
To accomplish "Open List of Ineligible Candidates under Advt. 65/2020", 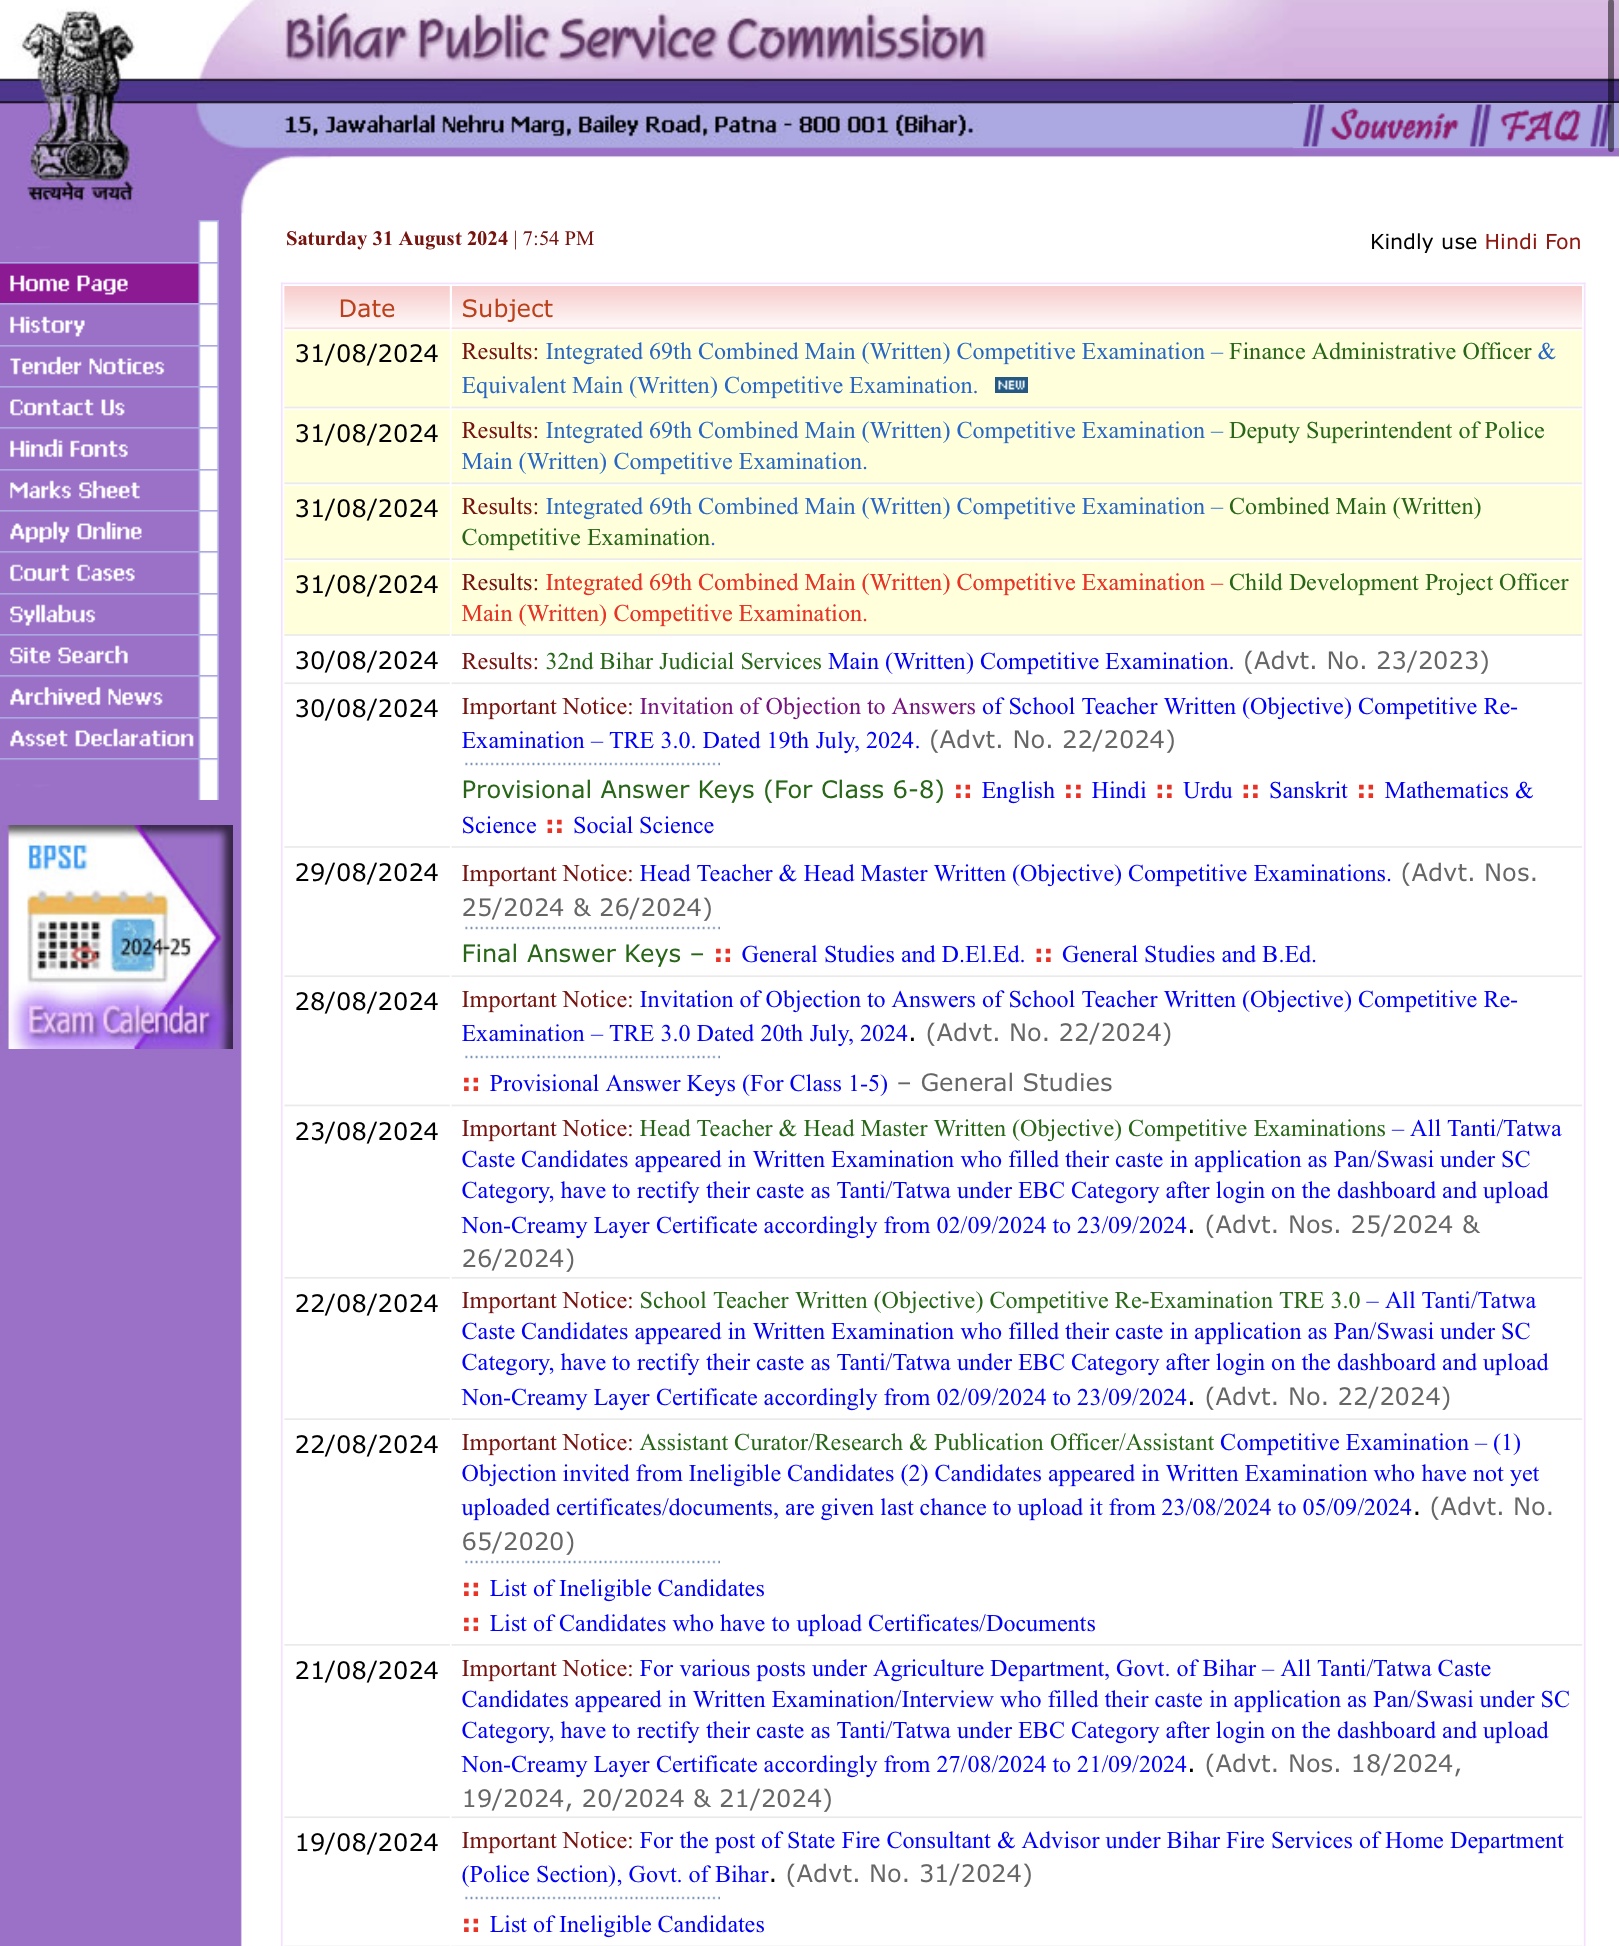I will click(626, 1588).
